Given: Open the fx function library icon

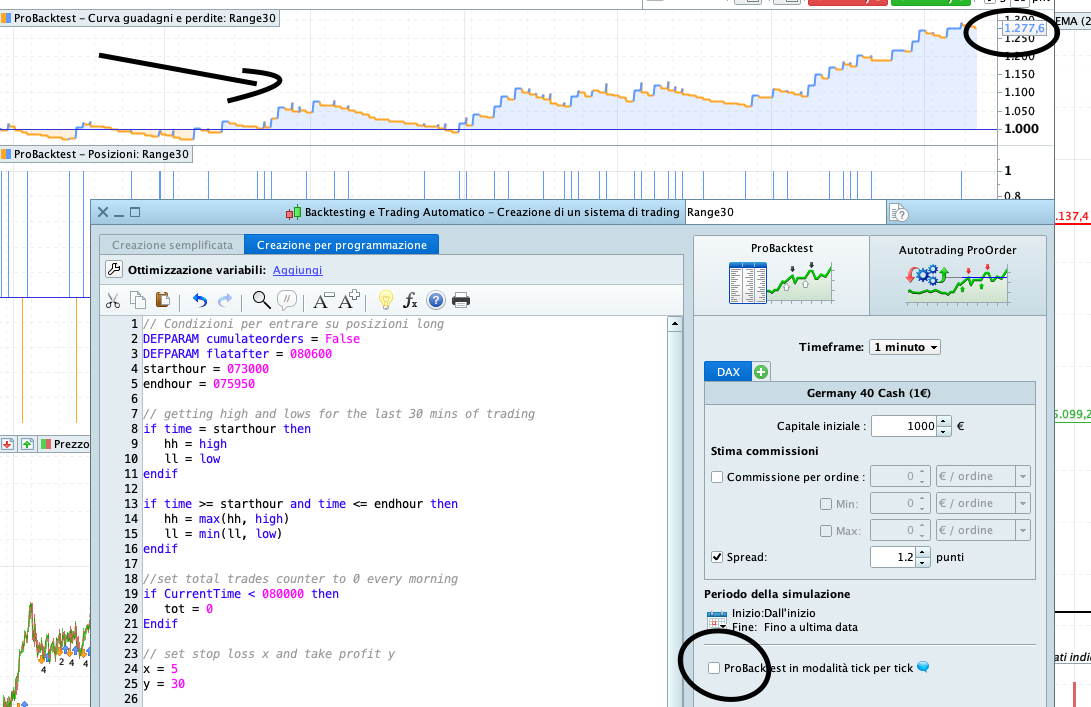Looking at the screenshot, I should 411,301.
